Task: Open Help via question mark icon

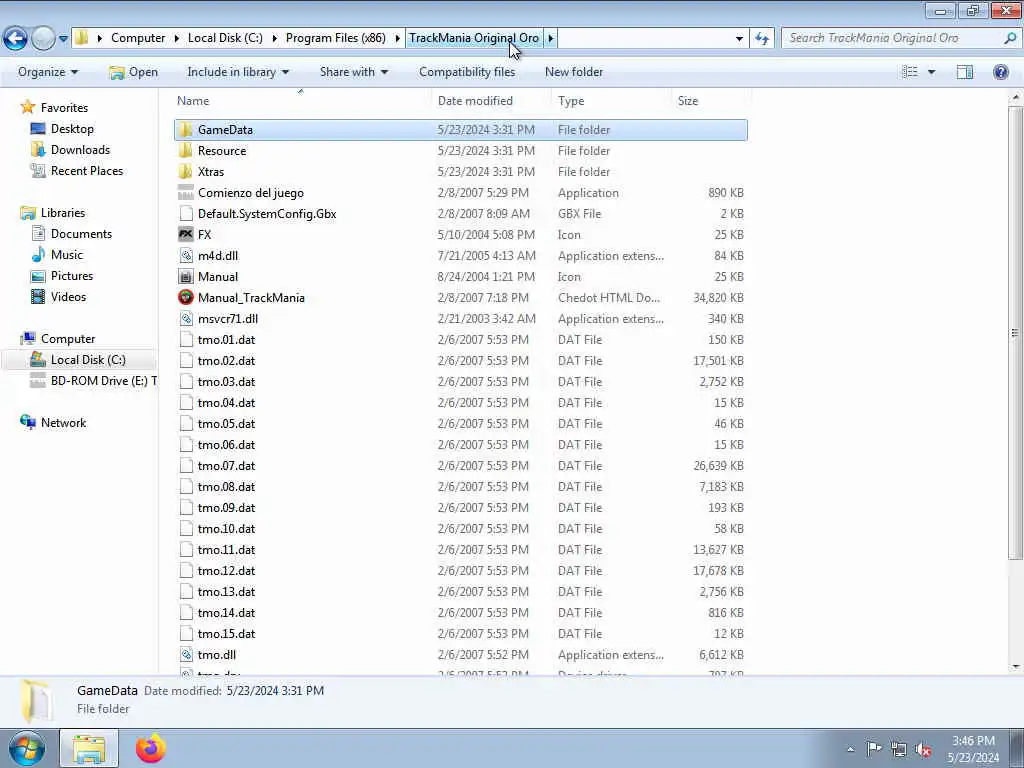Action: (x=1000, y=72)
